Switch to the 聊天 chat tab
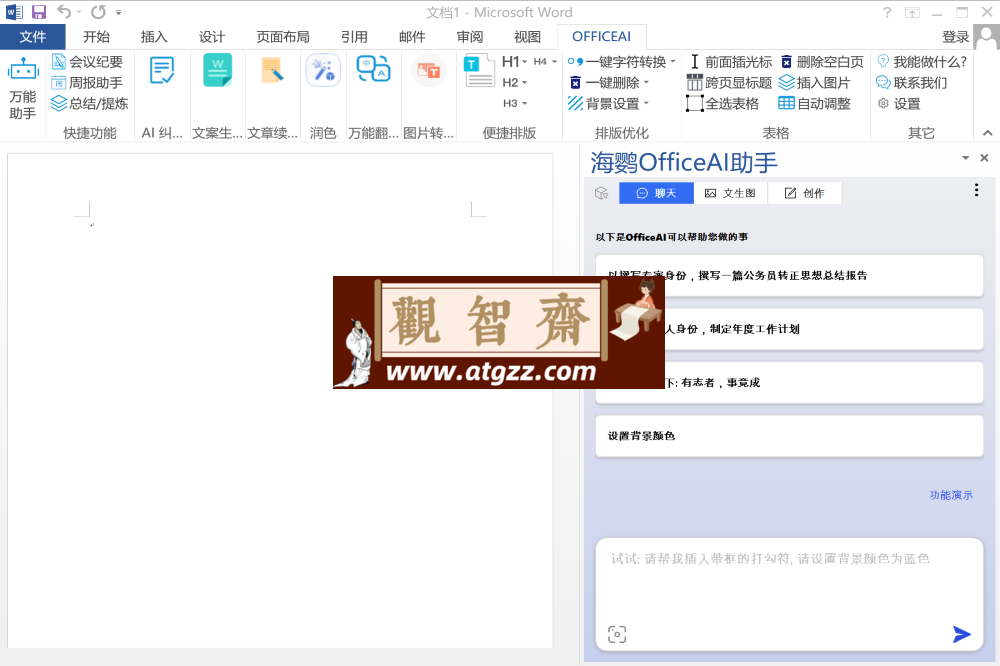Screen dimensions: 1000x666 point(656,193)
